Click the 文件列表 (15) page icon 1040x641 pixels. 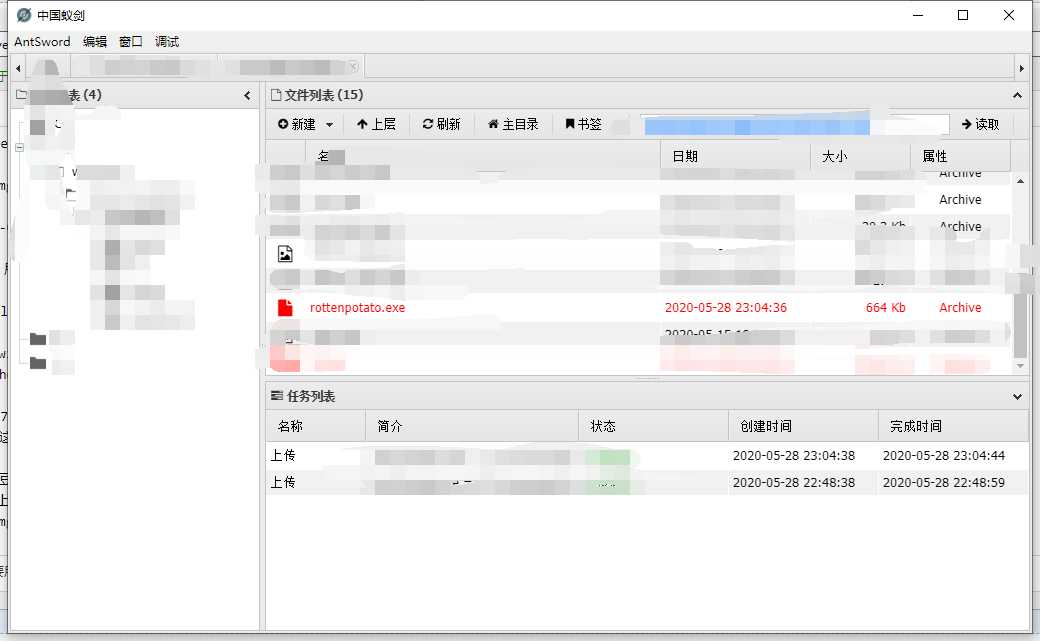(276, 96)
